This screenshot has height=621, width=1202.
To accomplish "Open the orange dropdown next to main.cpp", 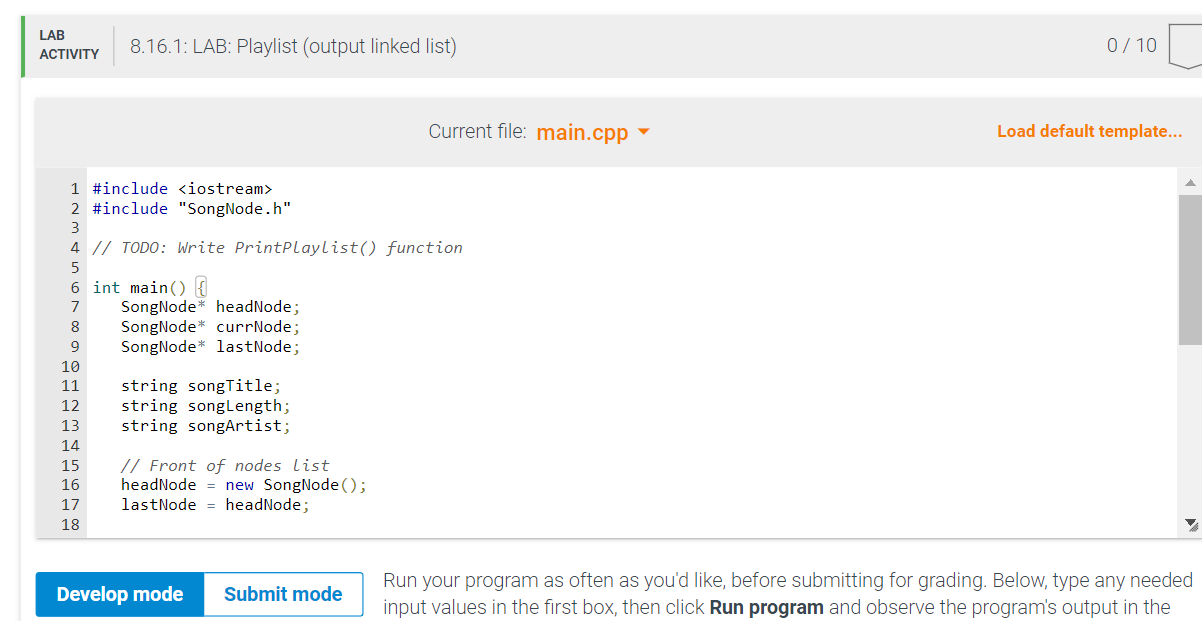I will point(645,132).
